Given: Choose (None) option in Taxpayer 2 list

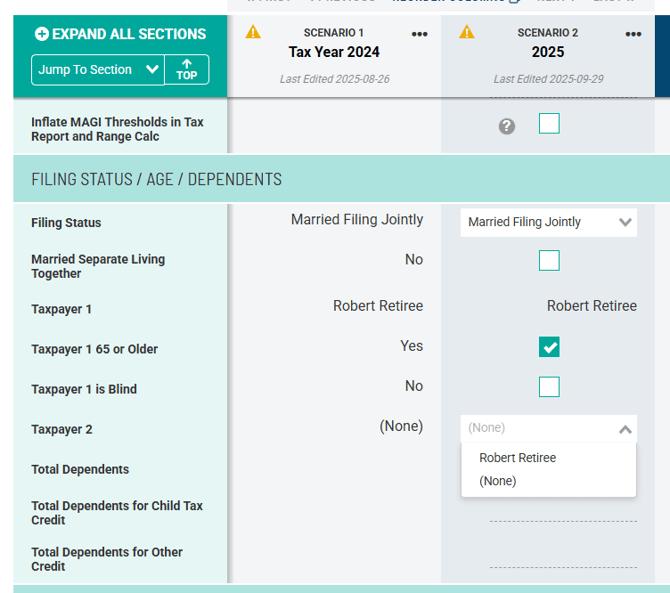Looking at the screenshot, I should click(x=498, y=481).
